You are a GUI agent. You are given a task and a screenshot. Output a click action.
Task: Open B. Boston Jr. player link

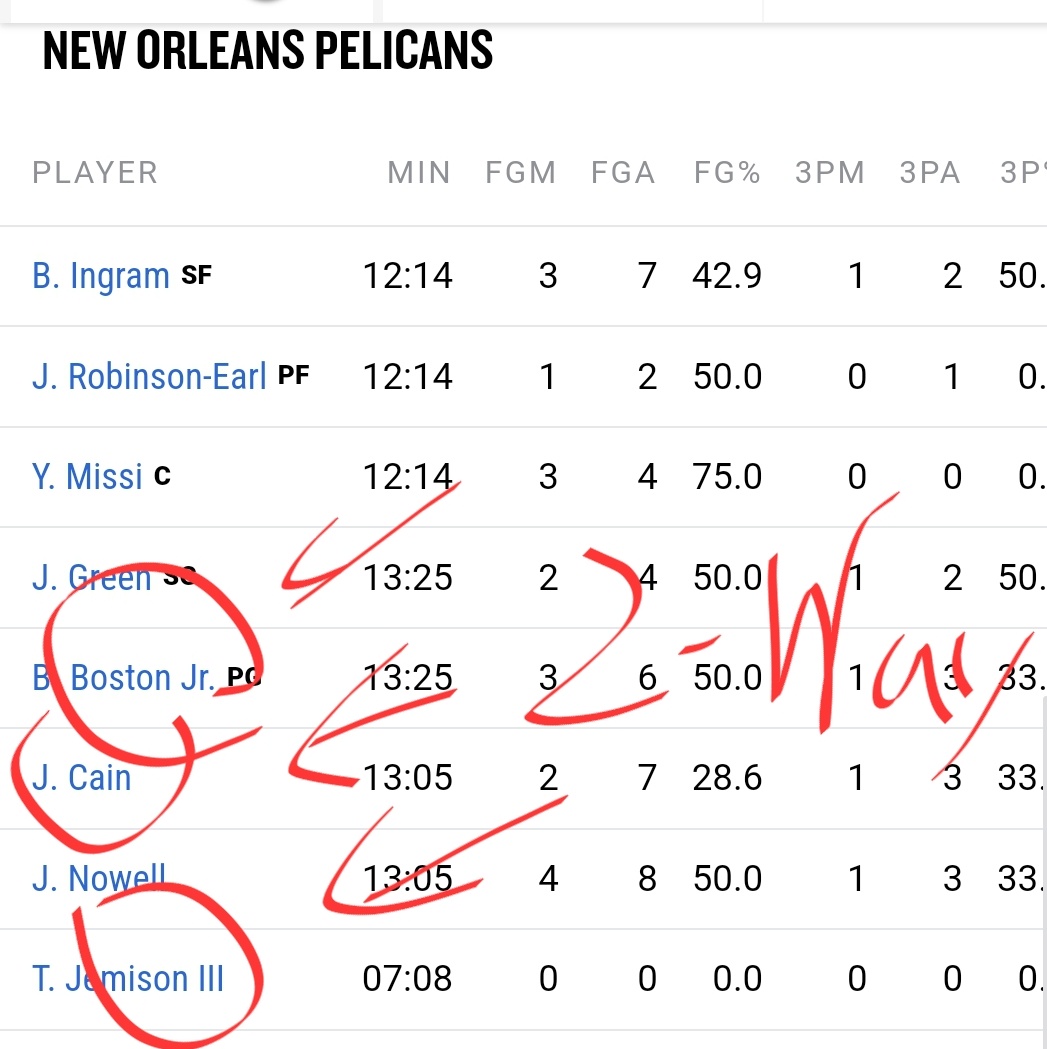point(123,678)
